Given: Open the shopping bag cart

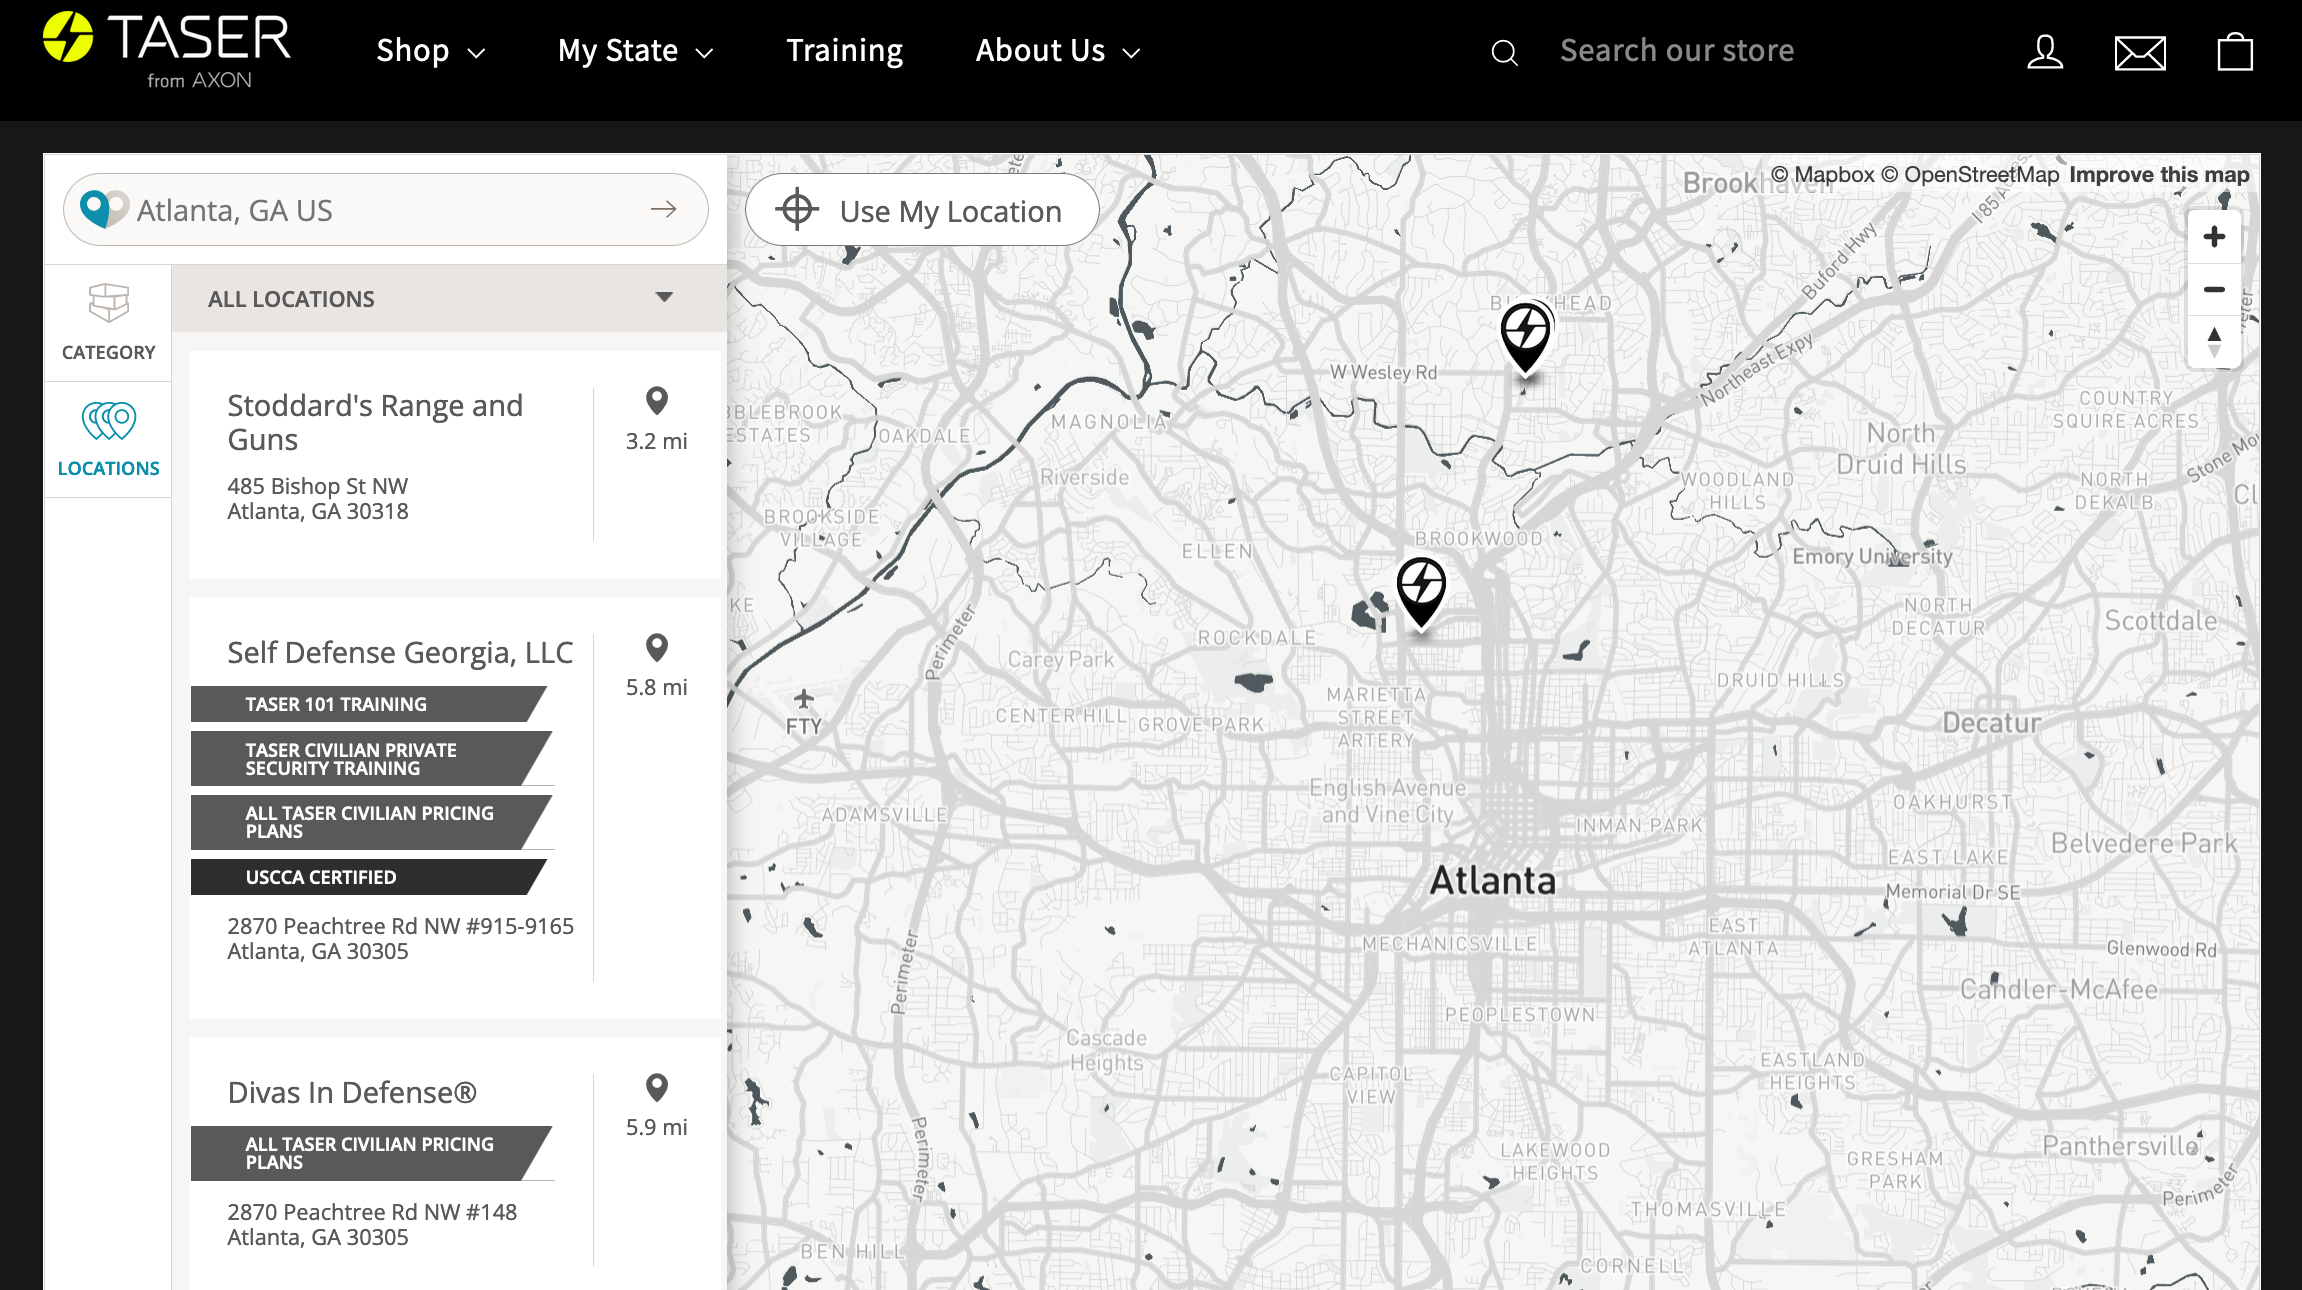Looking at the screenshot, I should click(2235, 52).
